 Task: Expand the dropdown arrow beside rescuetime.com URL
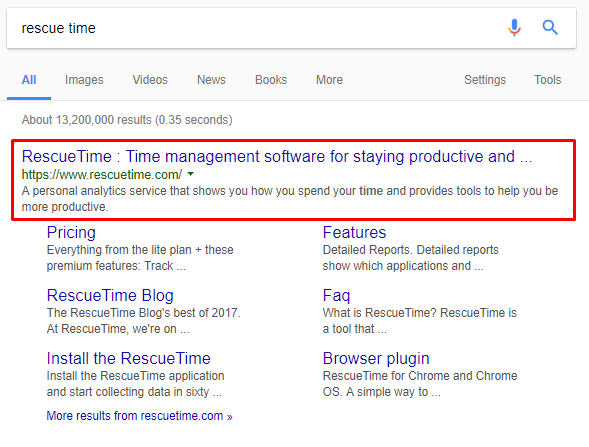click(x=191, y=174)
